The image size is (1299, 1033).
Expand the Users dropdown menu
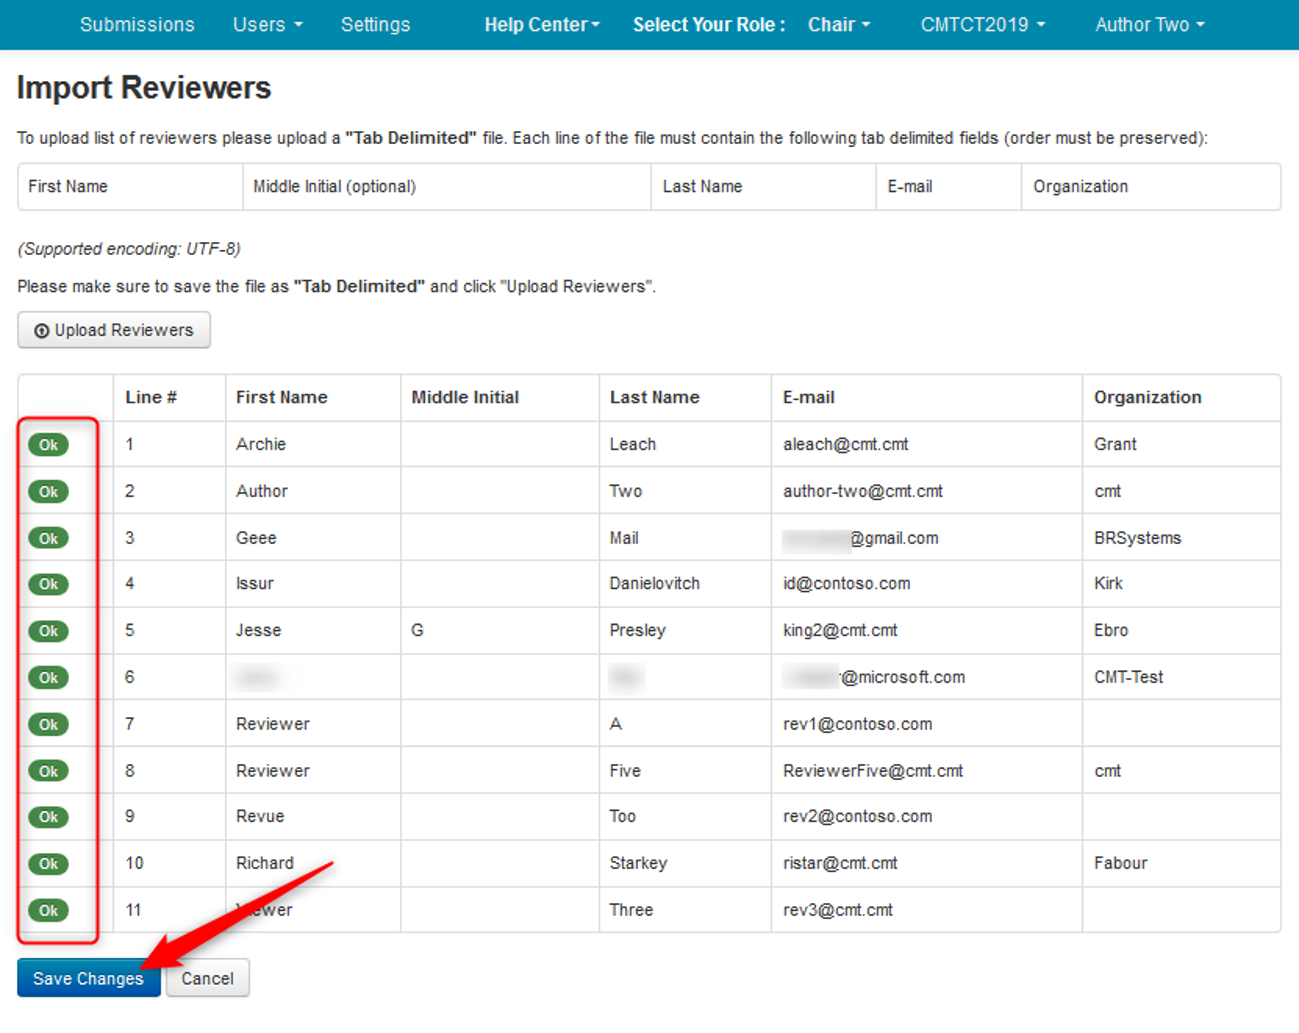click(267, 24)
